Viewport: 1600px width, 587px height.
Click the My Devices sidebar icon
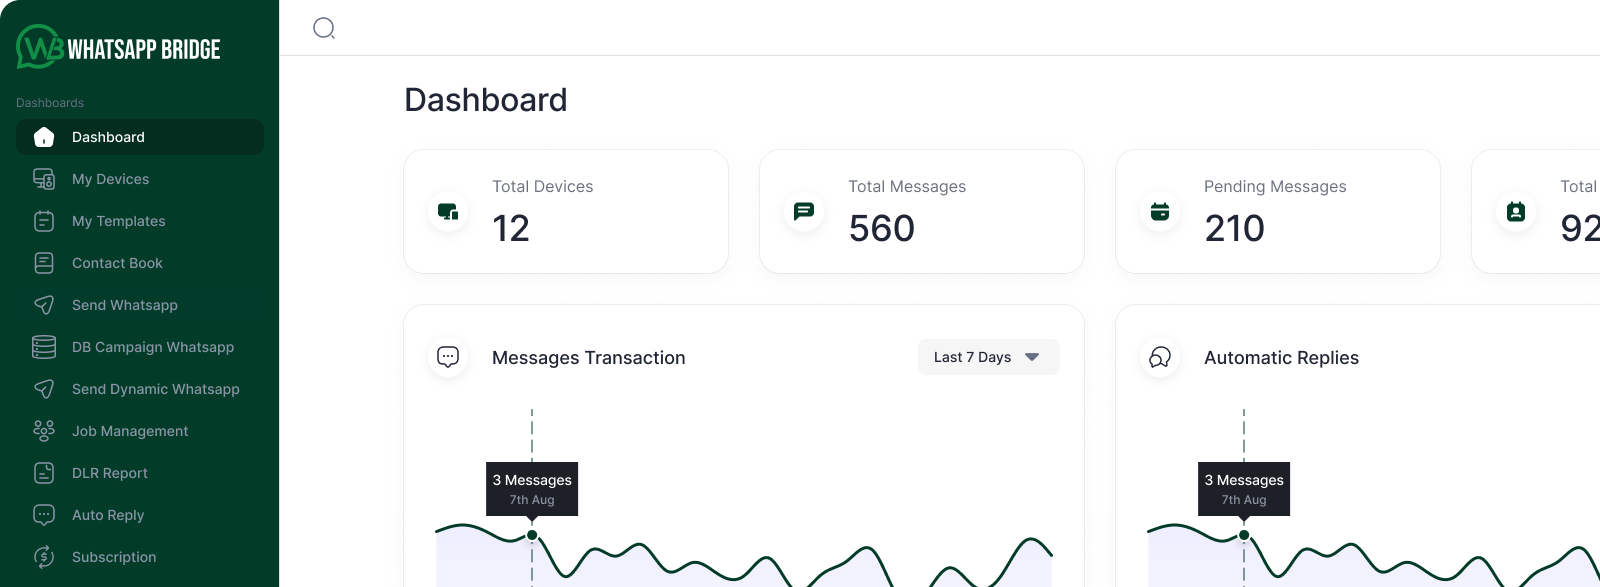pyautogui.click(x=44, y=179)
